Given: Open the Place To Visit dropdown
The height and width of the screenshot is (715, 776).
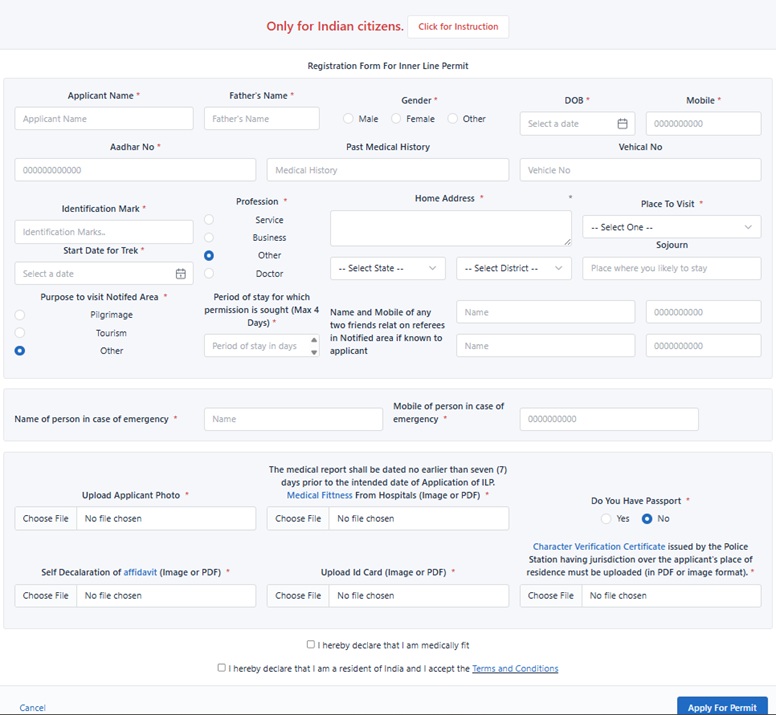Looking at the screenshot, I should coord(671,228).
